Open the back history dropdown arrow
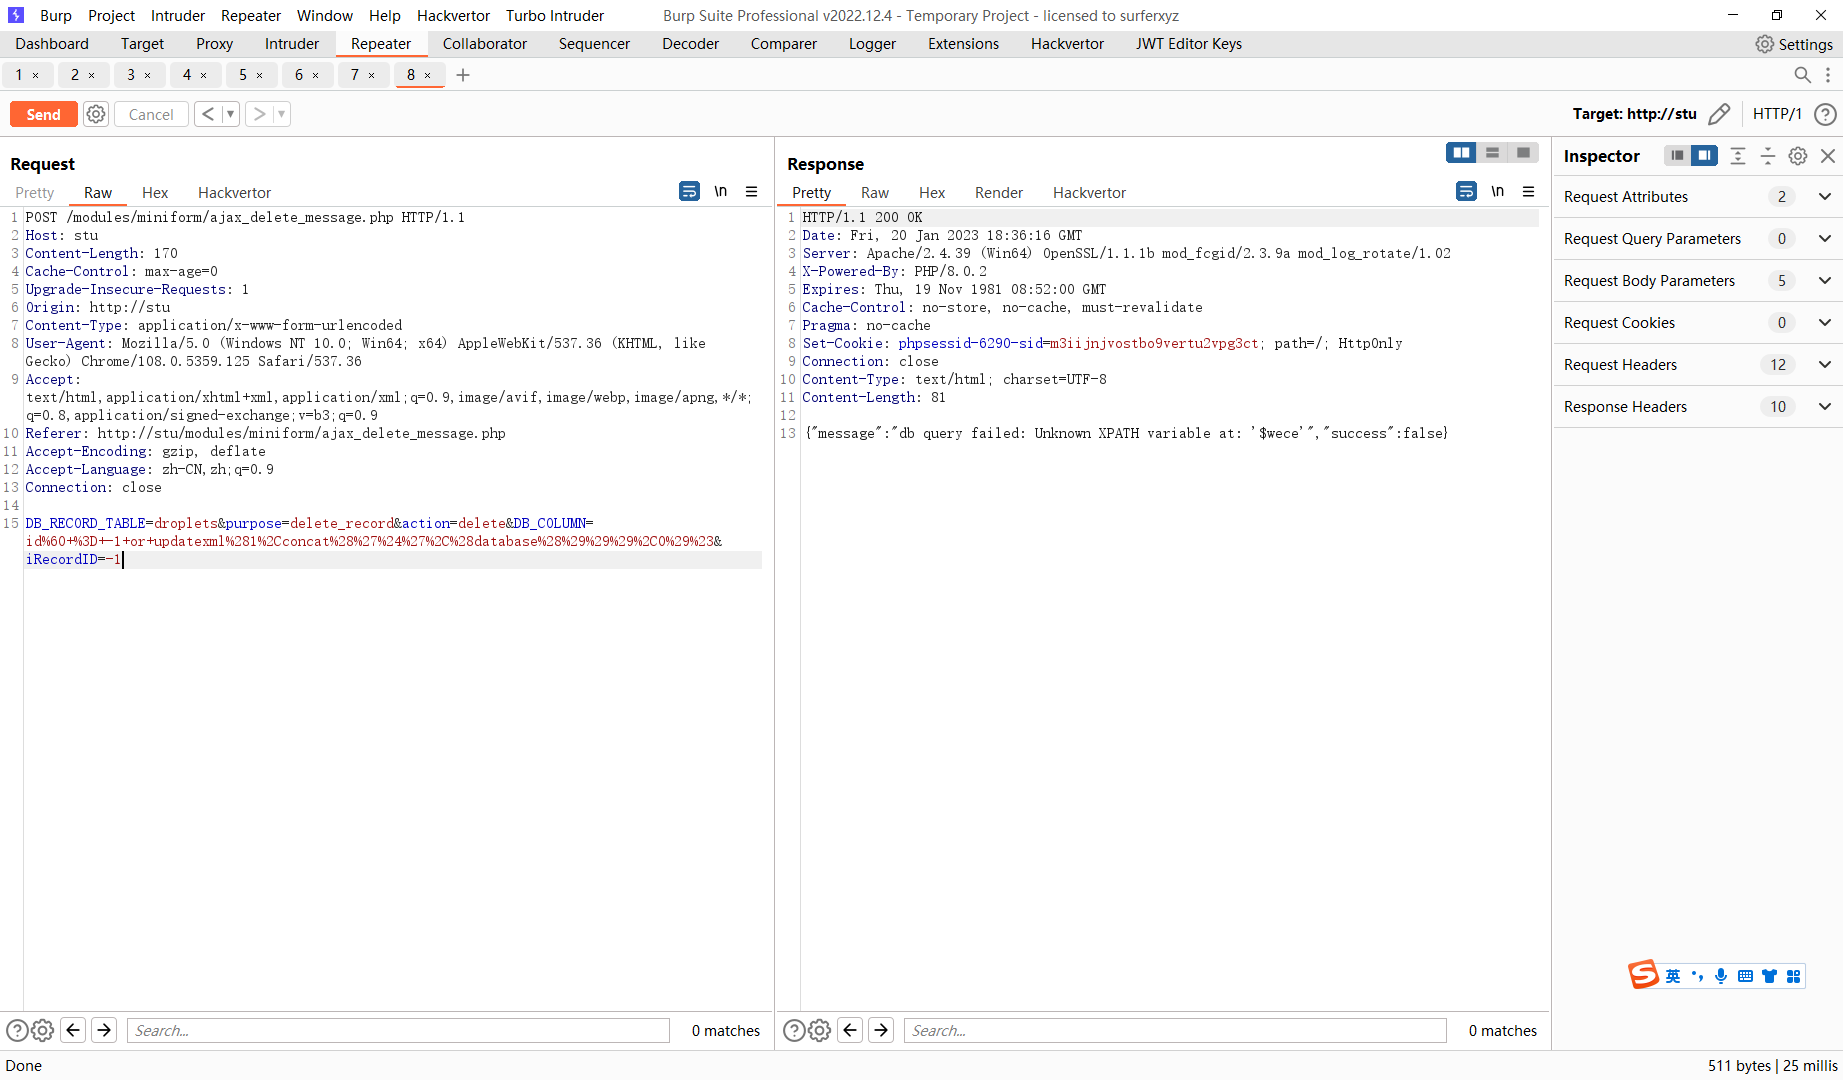Viewport: 1843px width, 1080px height. (230, 114)
